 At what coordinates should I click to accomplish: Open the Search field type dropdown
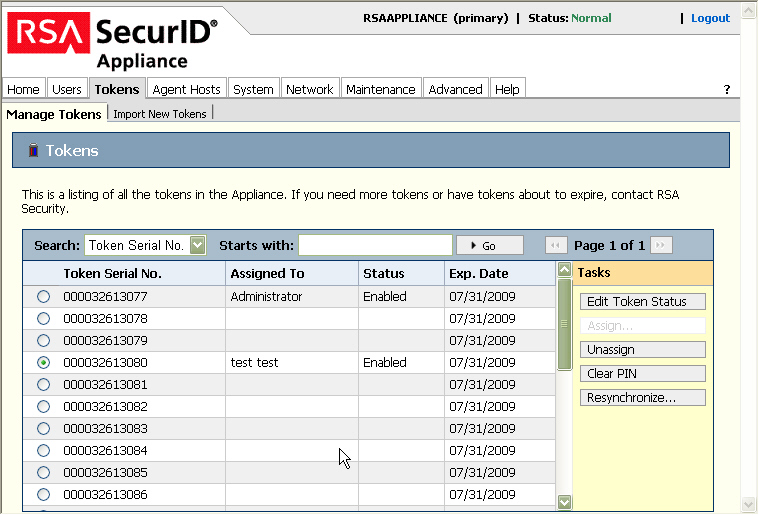click(x=145, y=245)
